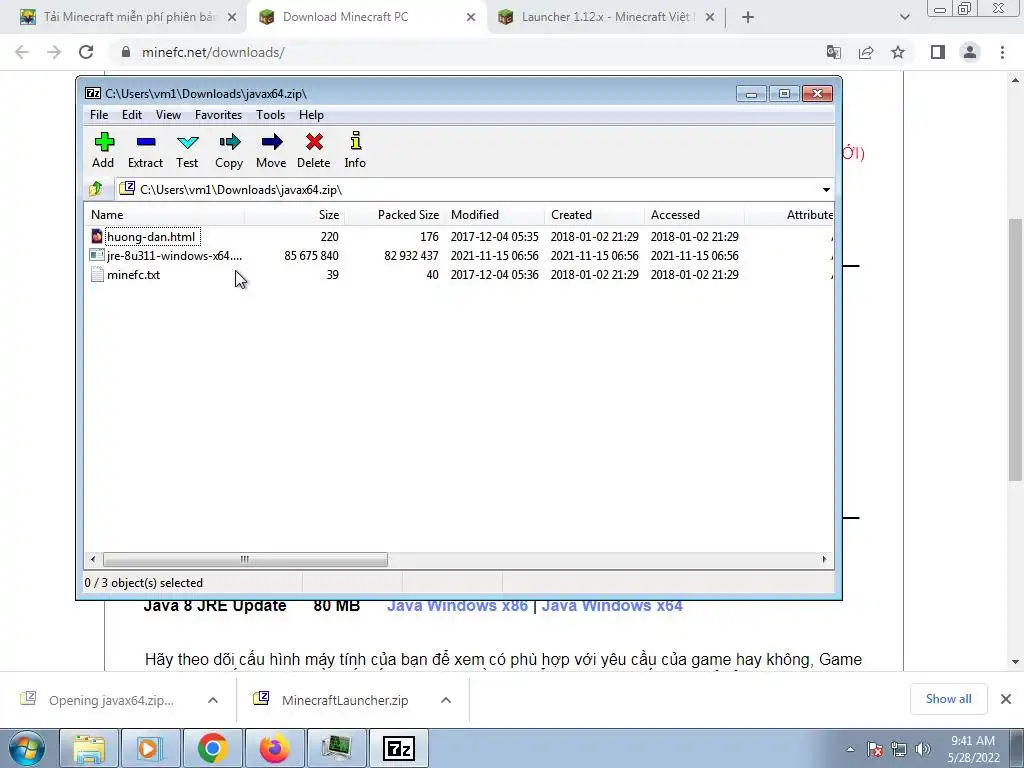Click the share page icon in Chrome
This screenshot has height=768, width=1024.
(x=866, y=52)
